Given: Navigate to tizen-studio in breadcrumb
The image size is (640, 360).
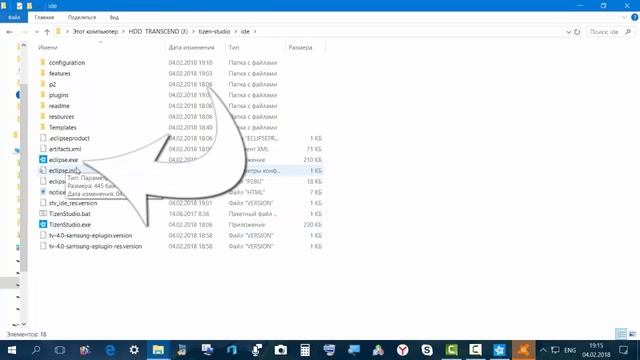Looking at the screenshot, I should coord(214,31).
